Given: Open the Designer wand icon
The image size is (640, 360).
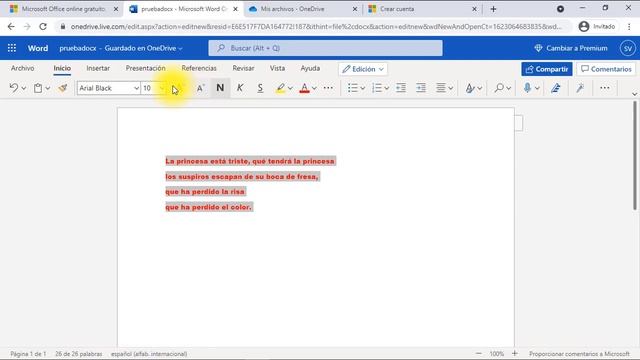Looking at the screenshot, I should pyautogui.click(x=580, y=88).
